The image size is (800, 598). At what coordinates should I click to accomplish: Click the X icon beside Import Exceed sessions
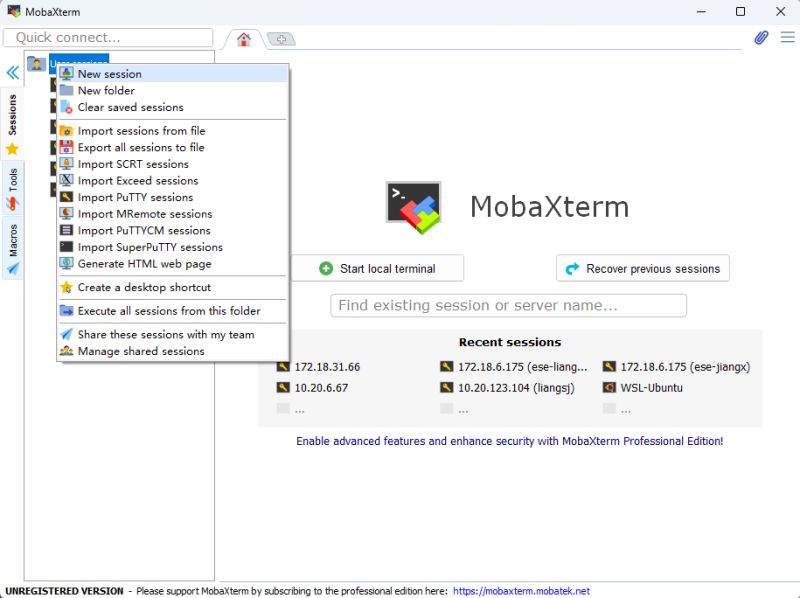(x=66, y=181)
